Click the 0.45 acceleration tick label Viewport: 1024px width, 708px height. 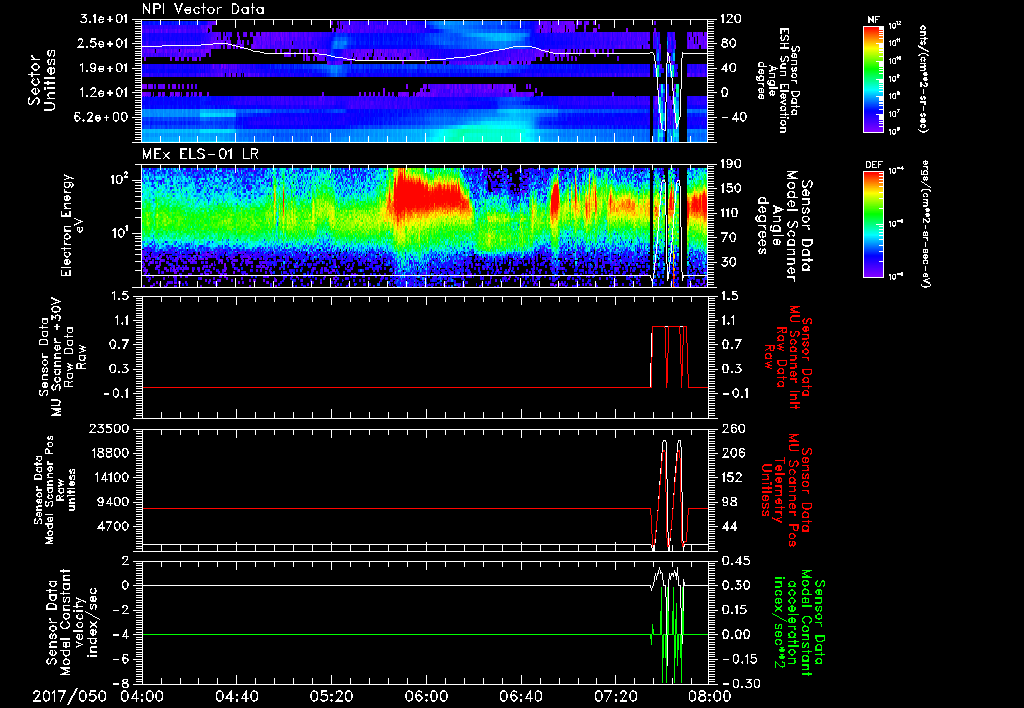[735, 561]
